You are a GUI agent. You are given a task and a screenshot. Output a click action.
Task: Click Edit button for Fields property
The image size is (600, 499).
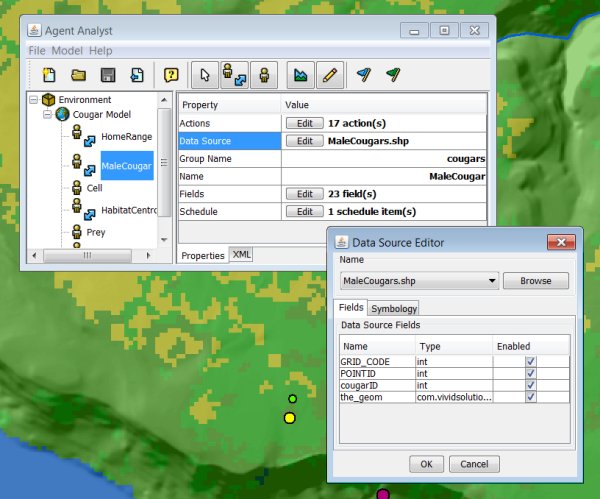pyautogui.click(x=305, y=194)
